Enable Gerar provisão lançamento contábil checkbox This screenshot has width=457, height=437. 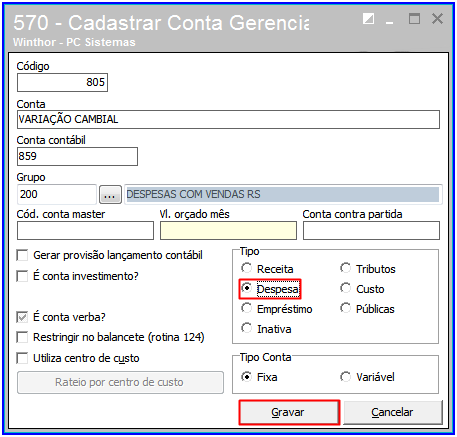(x=22, y=256)
